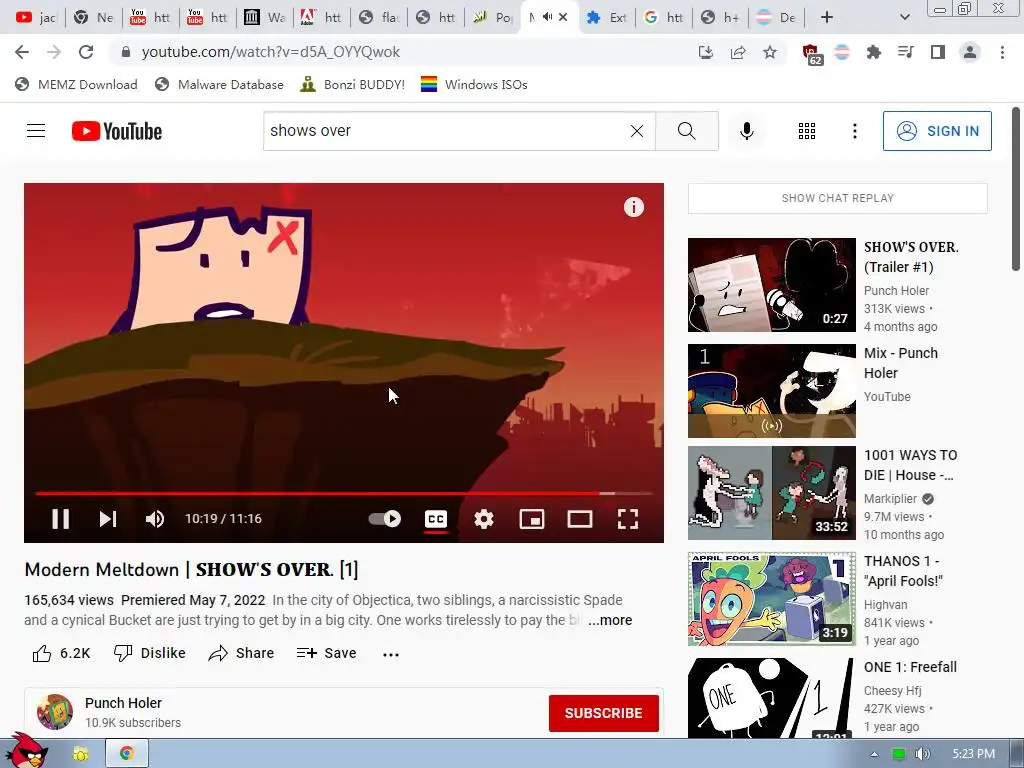
Task: Open Punch Holer channel avatar
Action: [55, 712]
